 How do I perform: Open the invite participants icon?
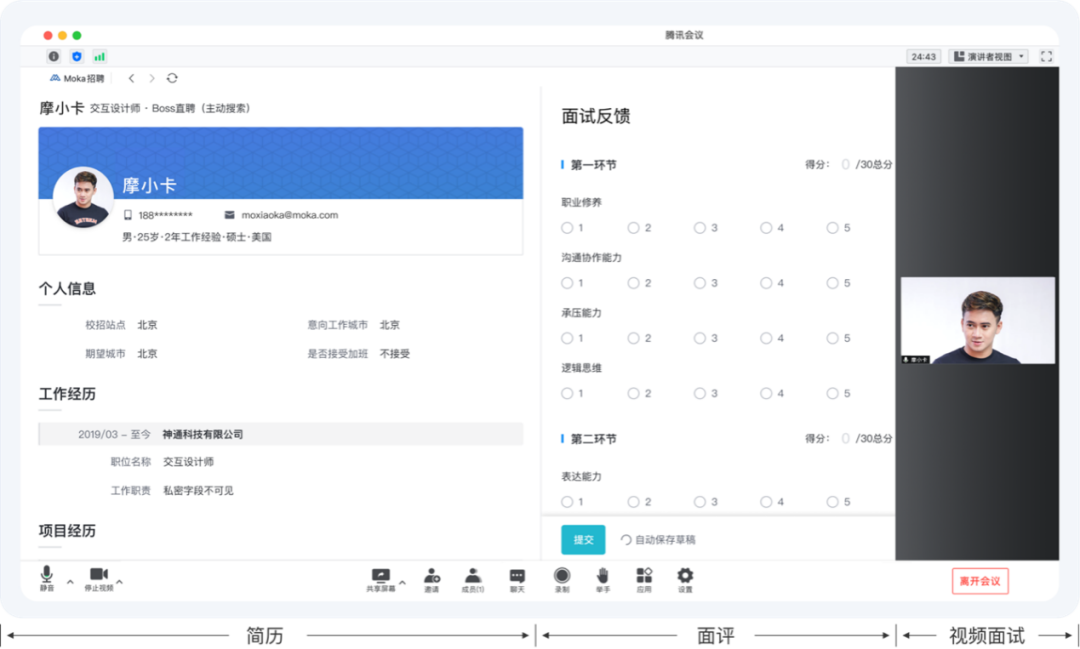tap(432, 576)
